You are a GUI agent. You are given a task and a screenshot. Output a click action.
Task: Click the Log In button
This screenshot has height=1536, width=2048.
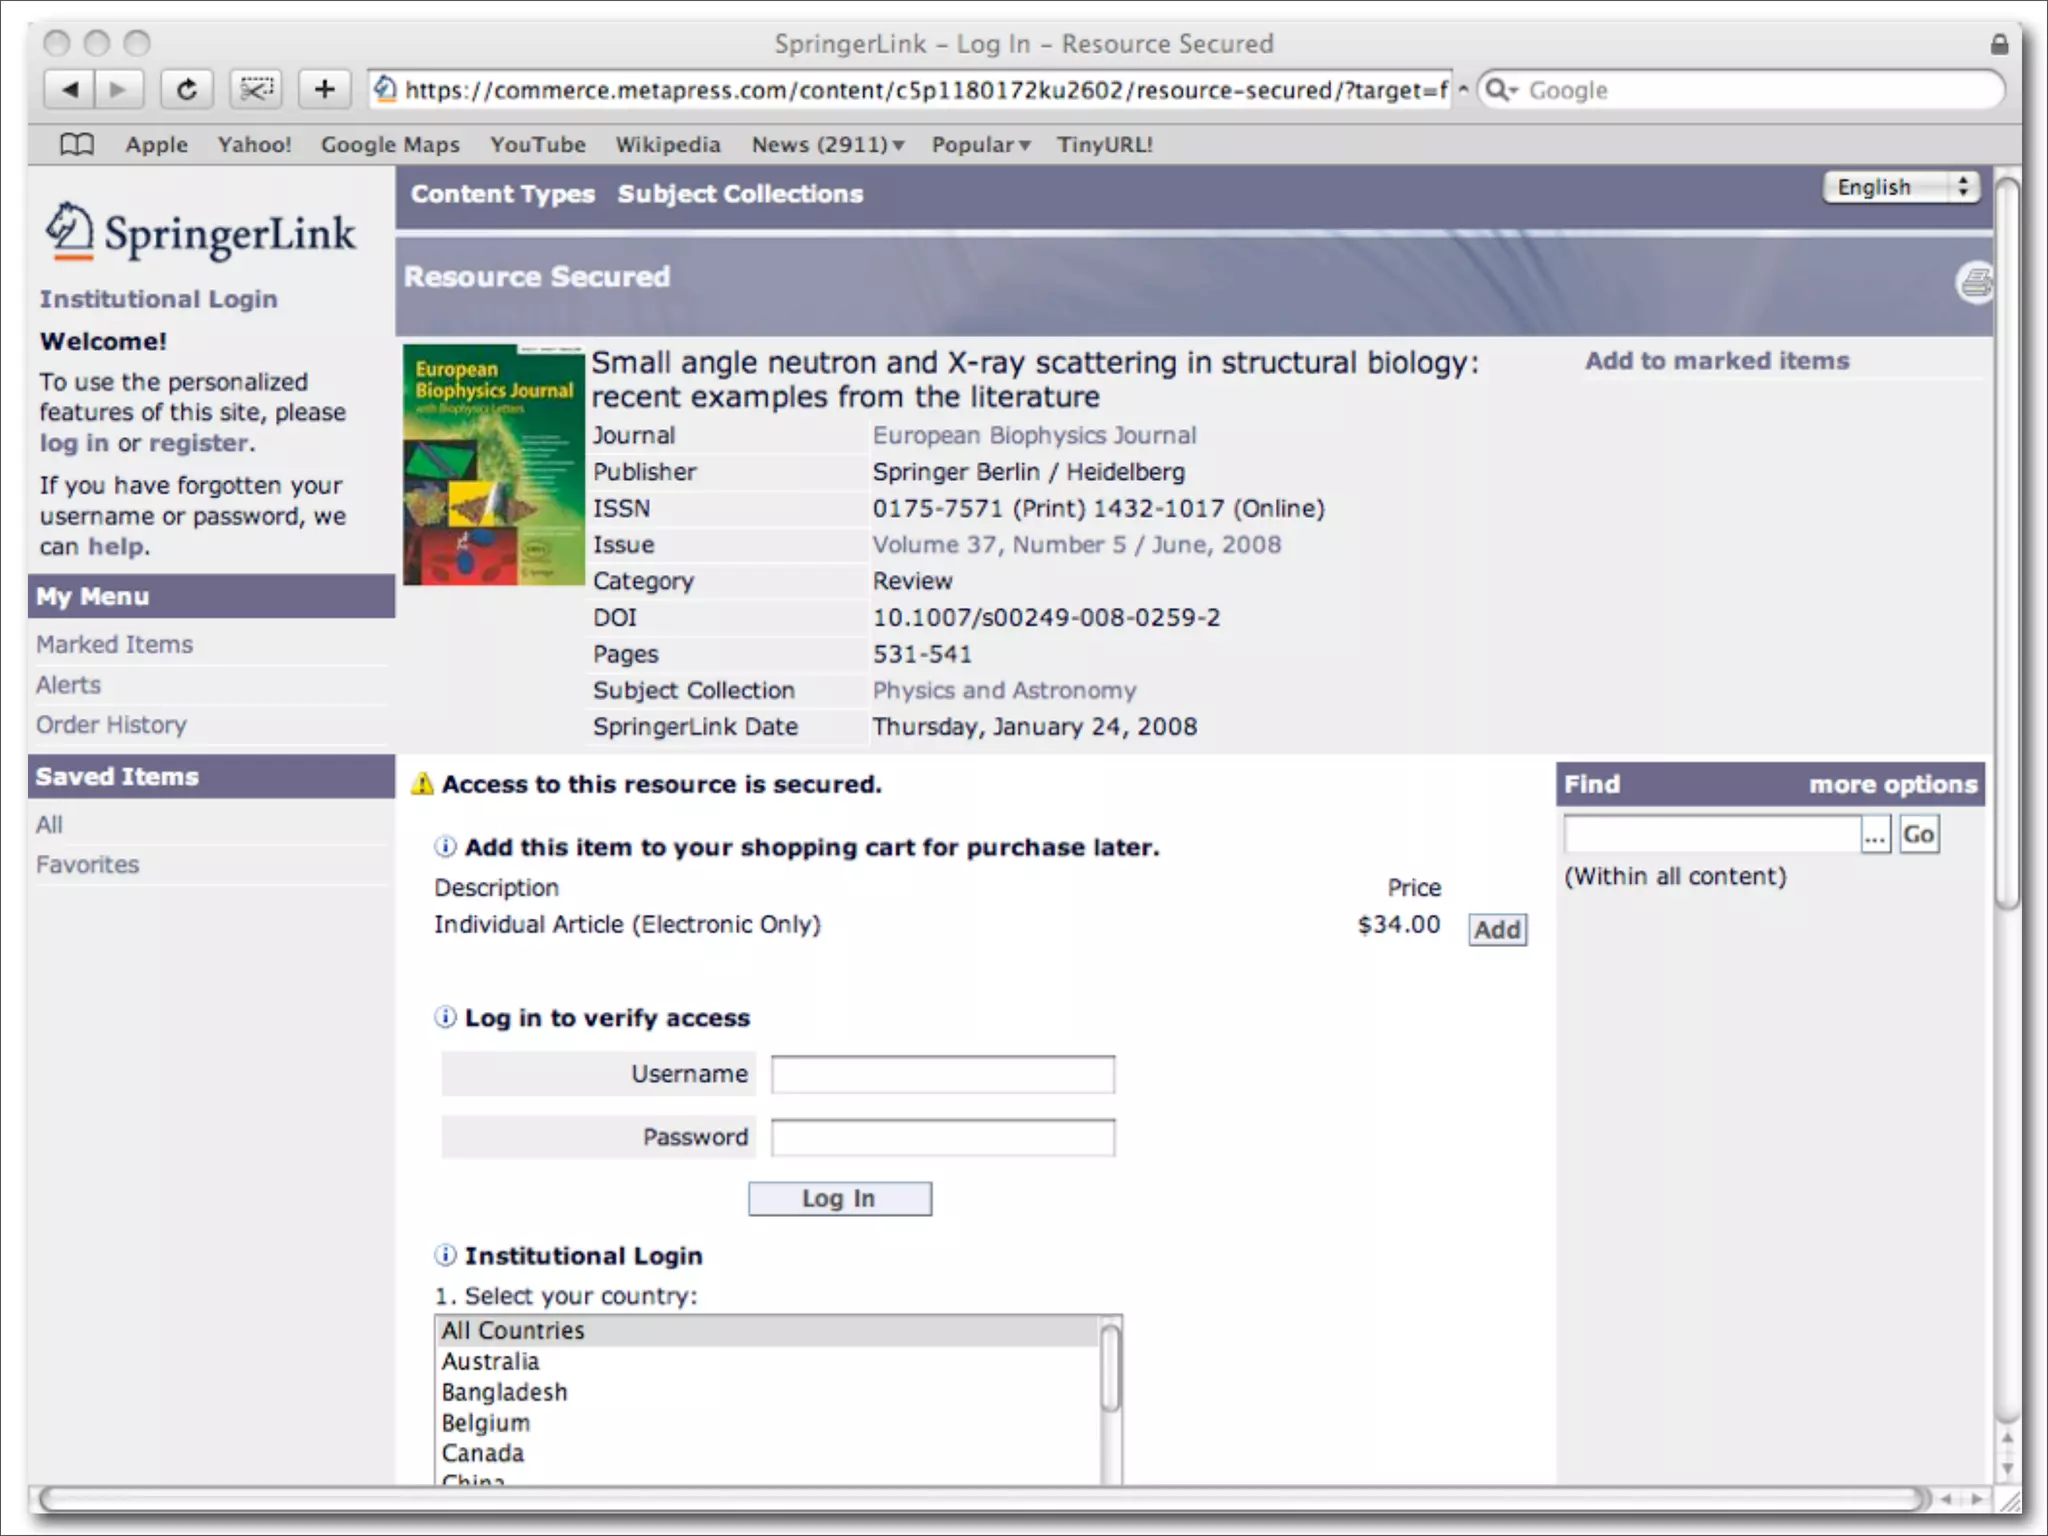[x=840, y=1198]
